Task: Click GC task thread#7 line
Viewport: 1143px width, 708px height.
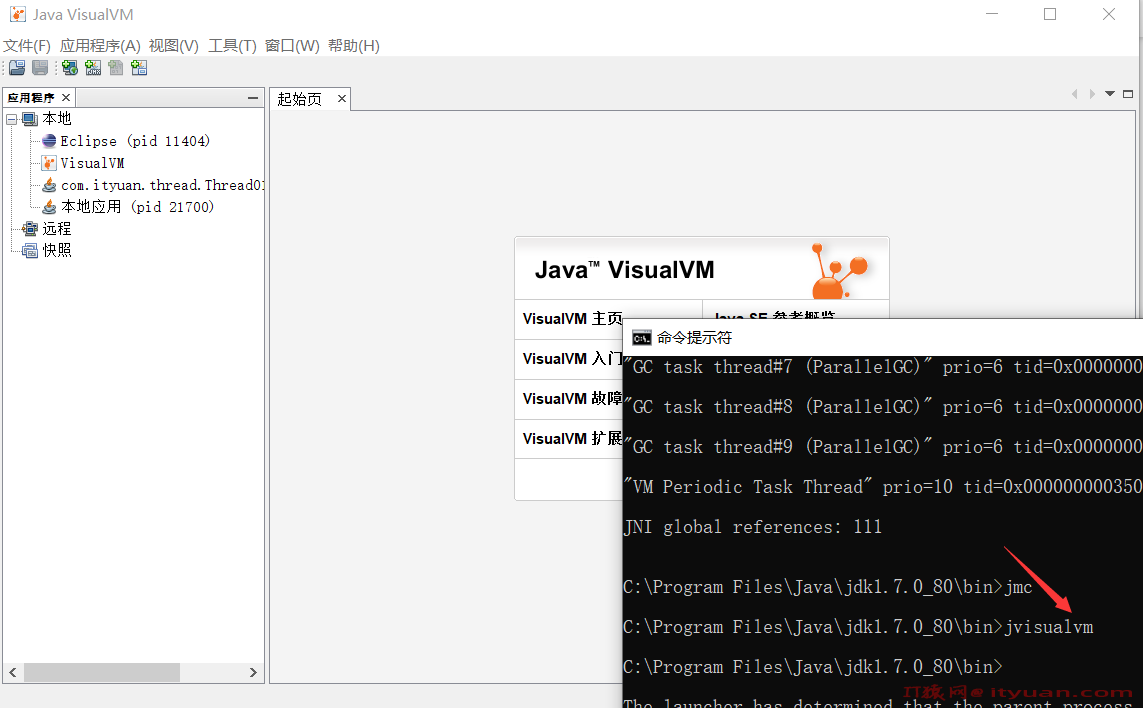Action: point(883,367)
